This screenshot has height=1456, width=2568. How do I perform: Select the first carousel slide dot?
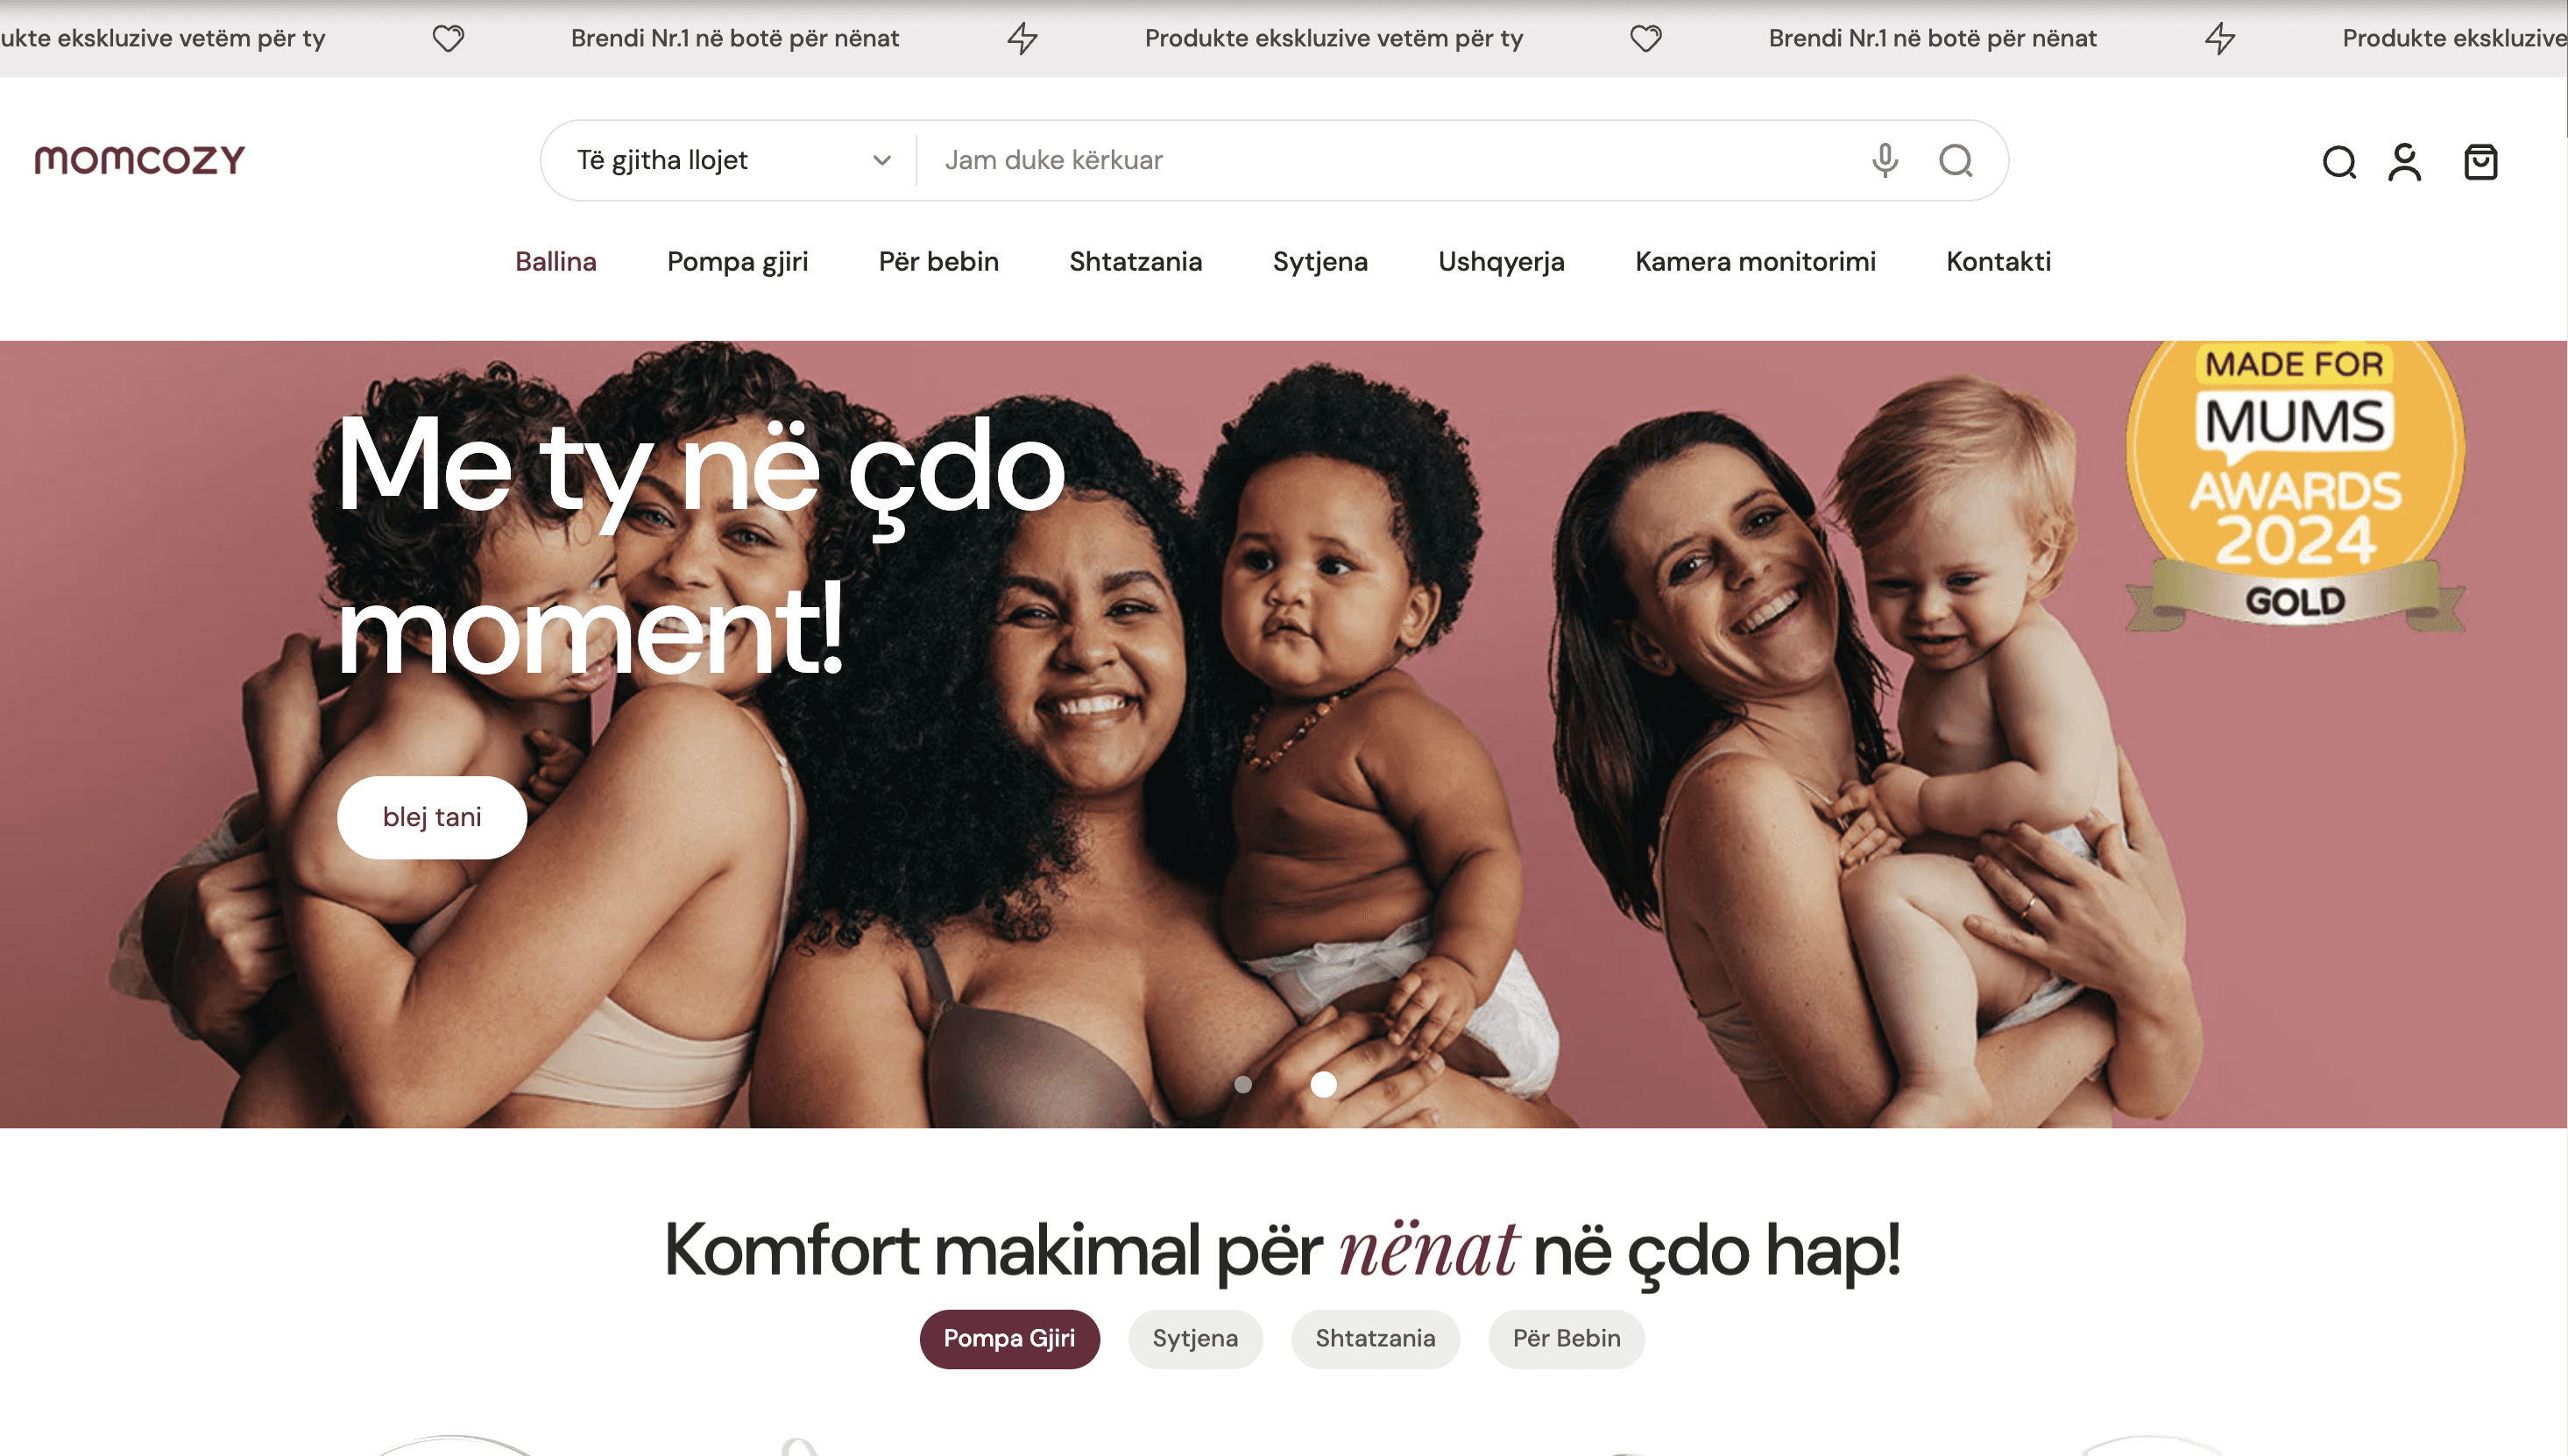1242,1084
